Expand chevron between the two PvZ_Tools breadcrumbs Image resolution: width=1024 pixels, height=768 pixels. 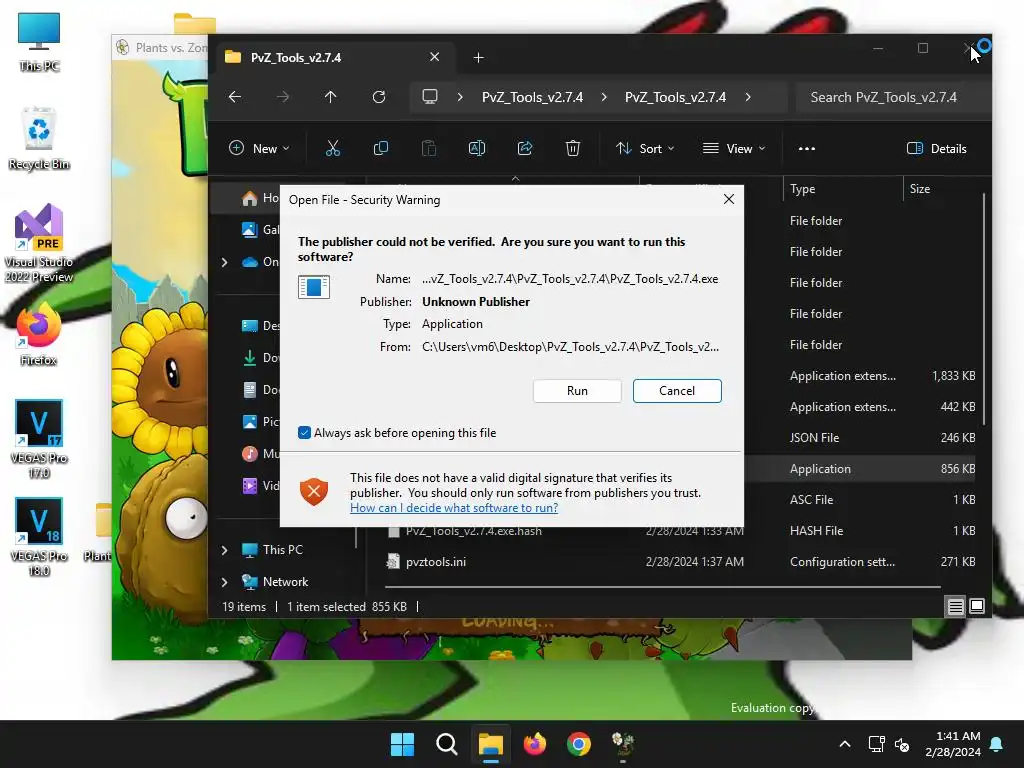pos(604,97)
